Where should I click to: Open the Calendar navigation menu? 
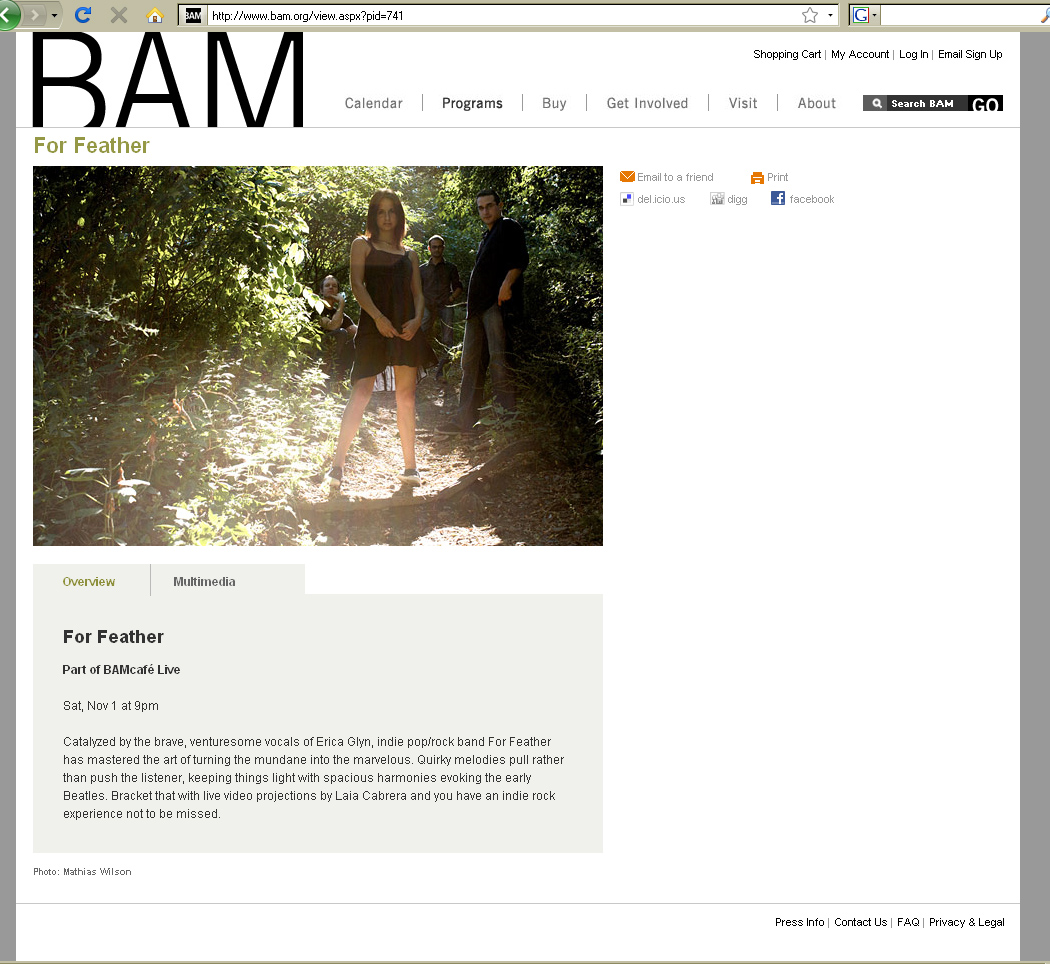pos(374,103)
